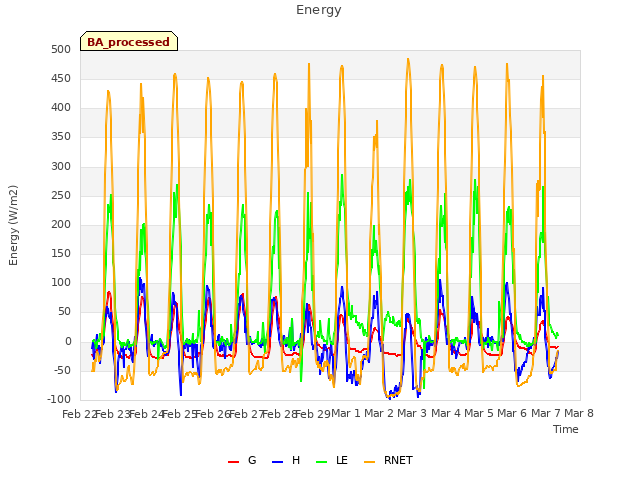Click the LE legend entry
This screenshot has width=640, height=480.
click(332, 460)
